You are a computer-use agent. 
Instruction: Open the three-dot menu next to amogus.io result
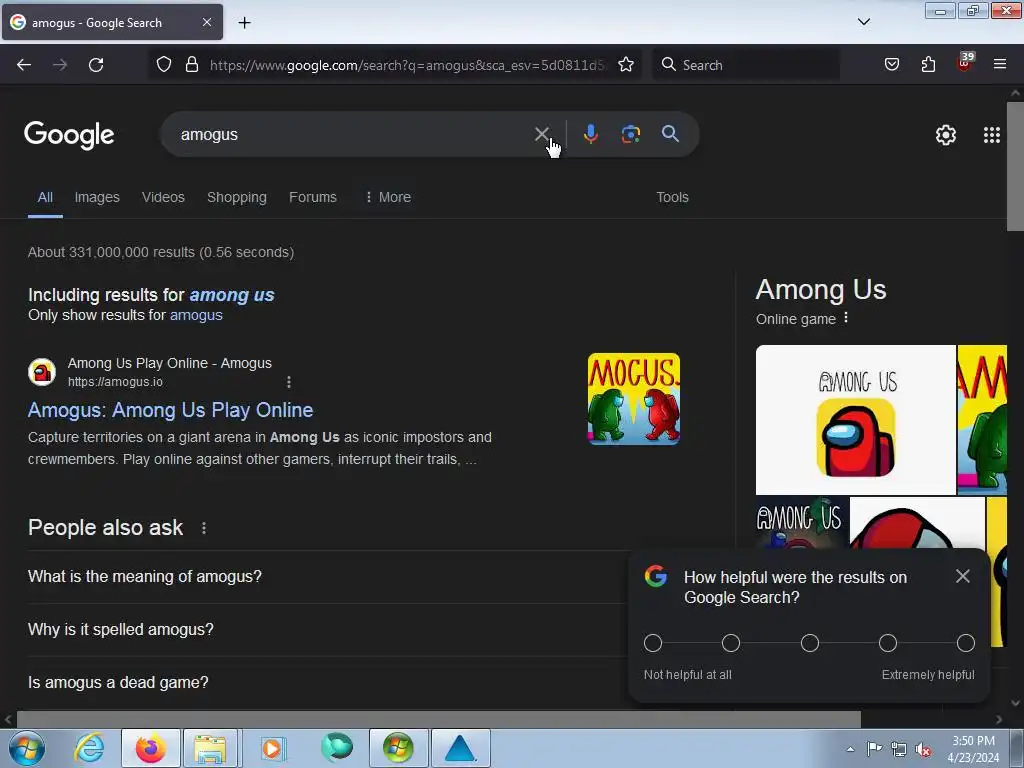click(x=289, y=382)
